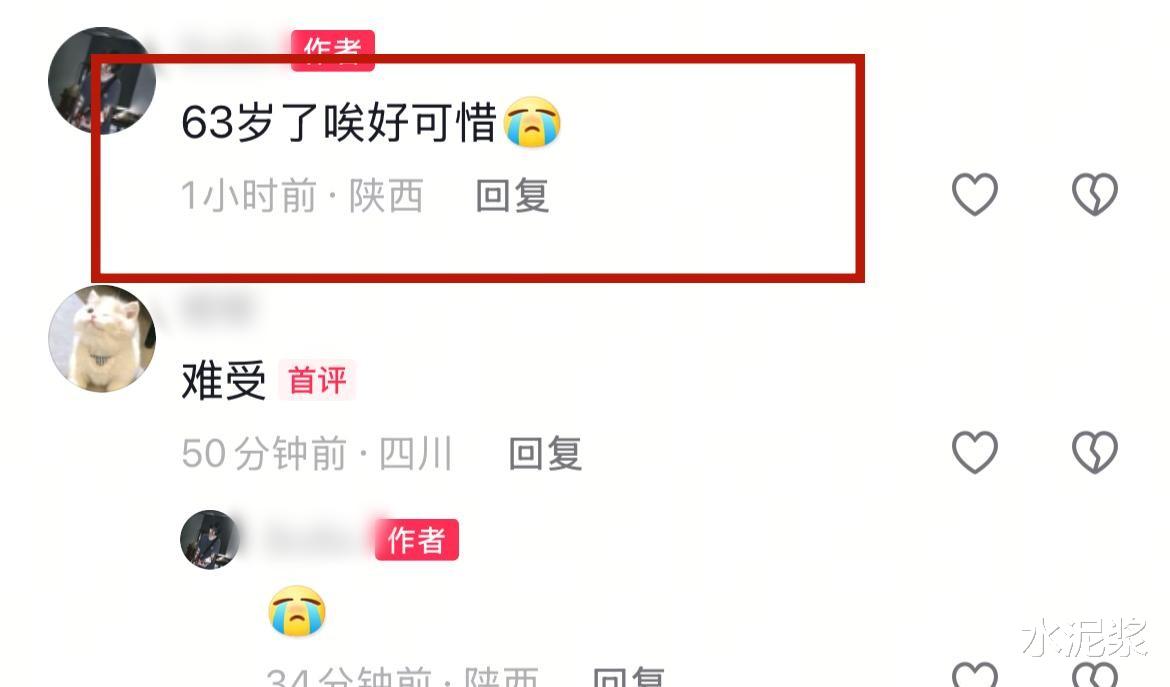1170x687 pixels.
Task: Like the author's crying emoji reply
Action: [975, 674]
